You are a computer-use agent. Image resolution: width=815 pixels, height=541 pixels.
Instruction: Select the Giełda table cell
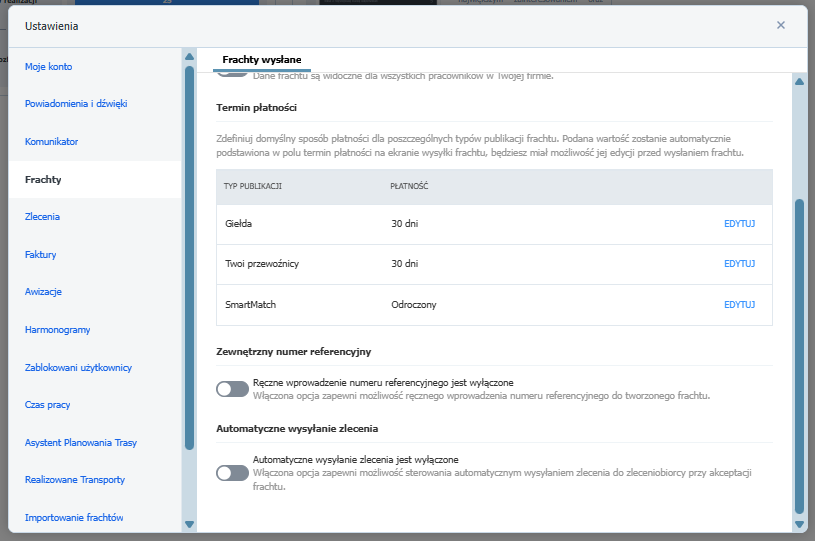[239, 223]
